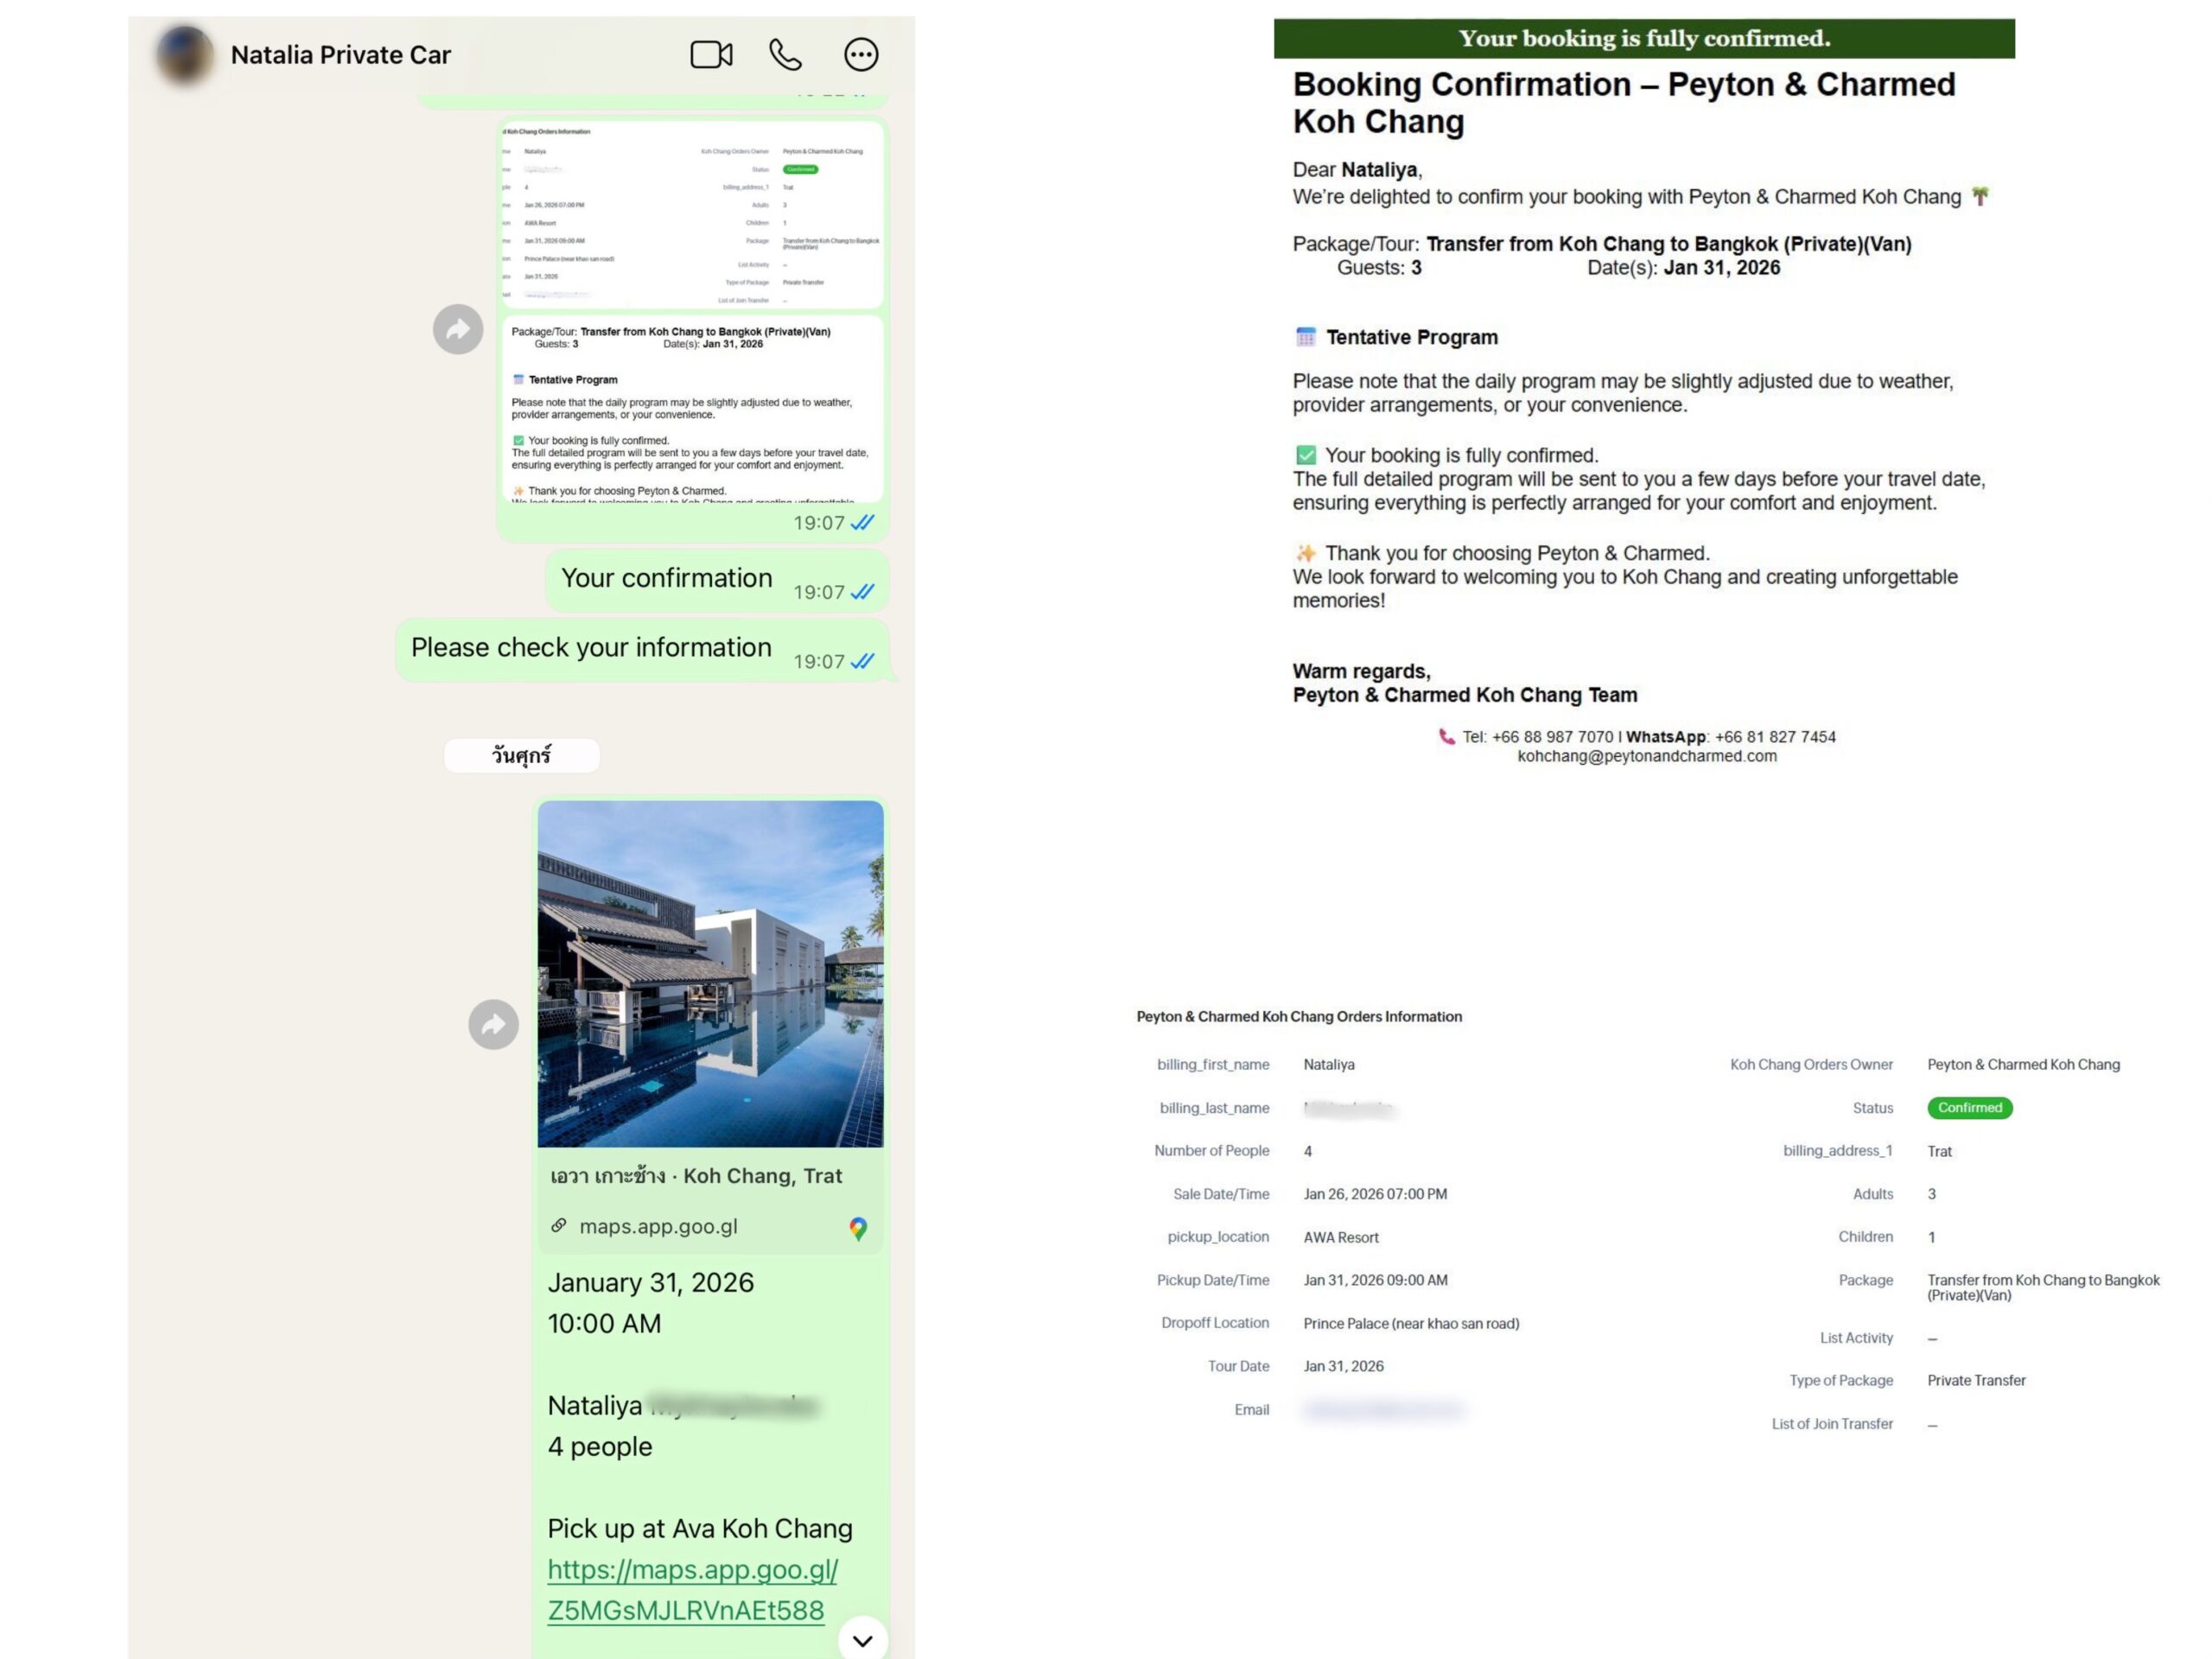Select the 'Your confirmation' message bubble
The image size is (2212, 1659).
tap(666, 579)
